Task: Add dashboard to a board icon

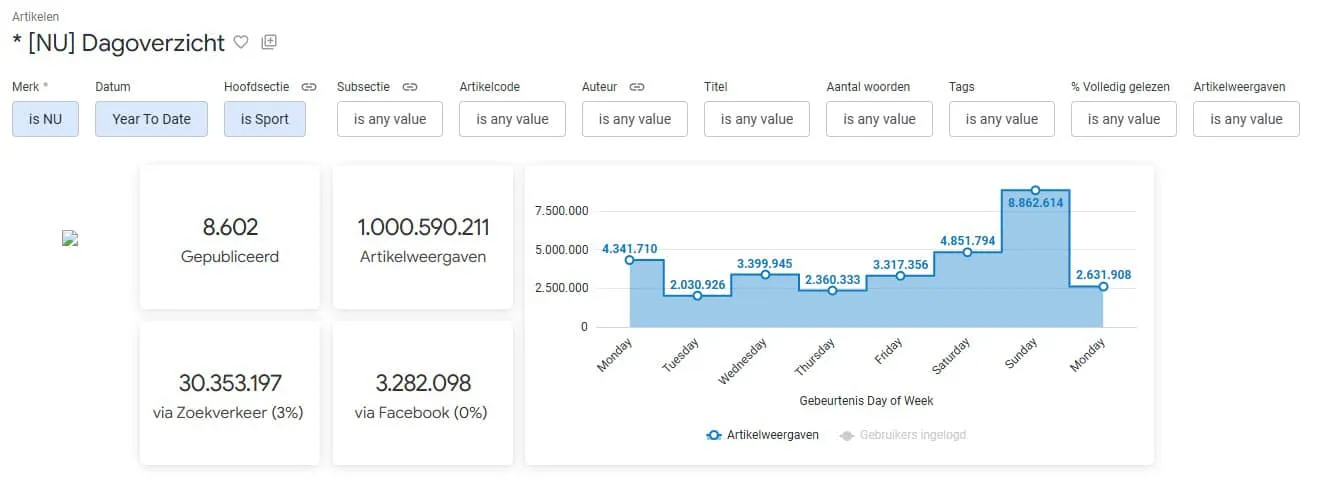Action: [x=268, y=42]
